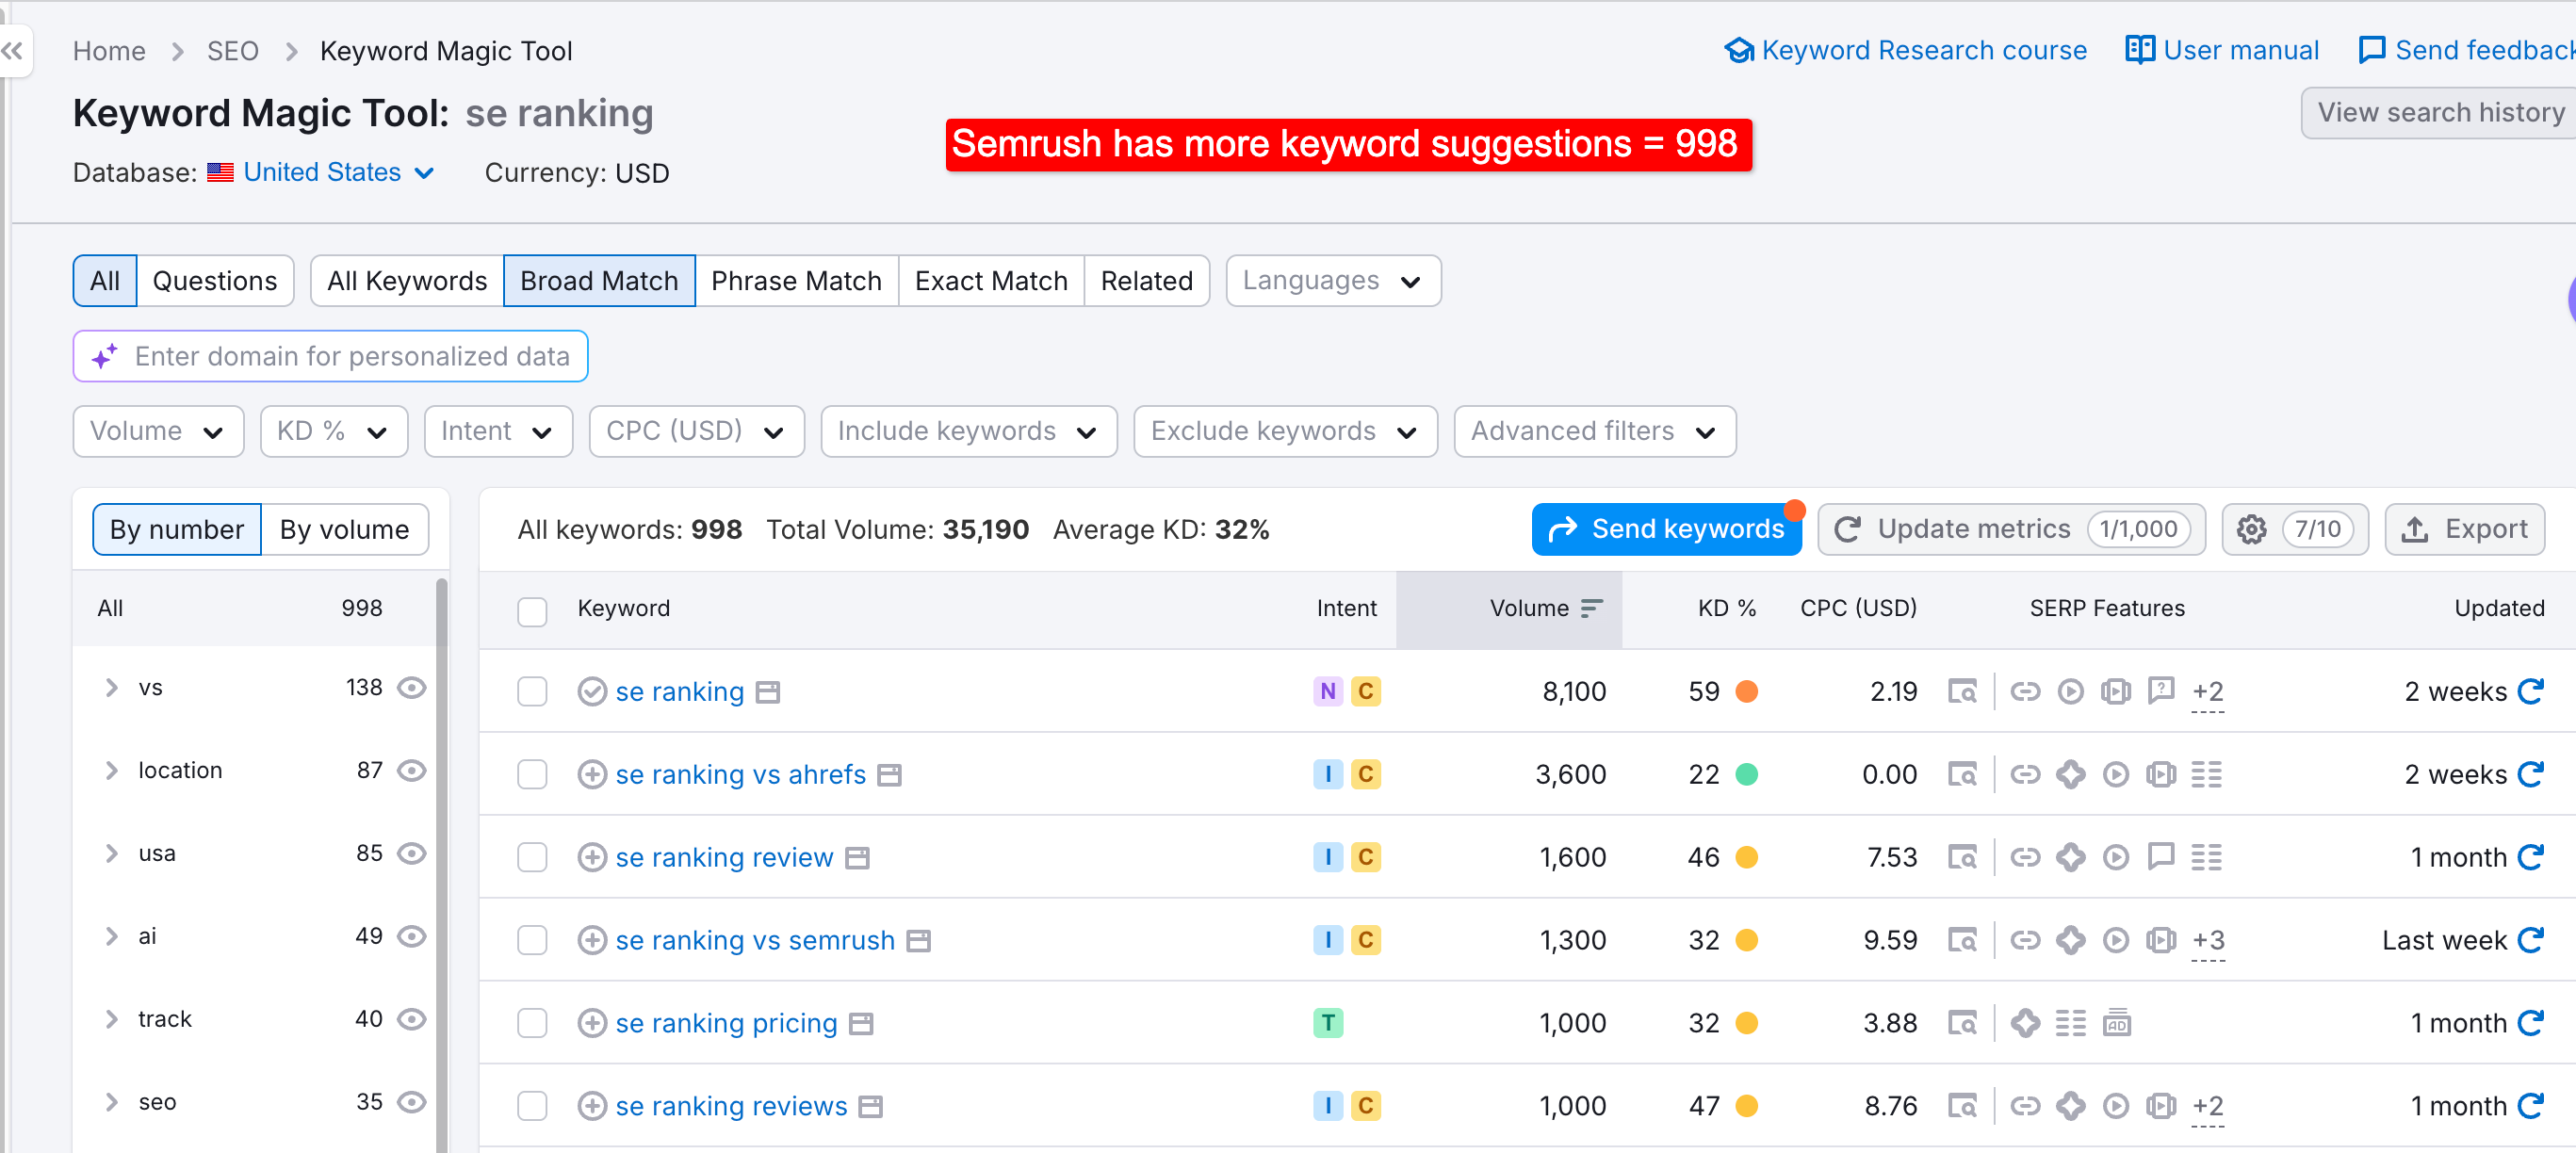
Task: Open SERP snapshot icon next to se ranking review
Action: coord(857,858)
